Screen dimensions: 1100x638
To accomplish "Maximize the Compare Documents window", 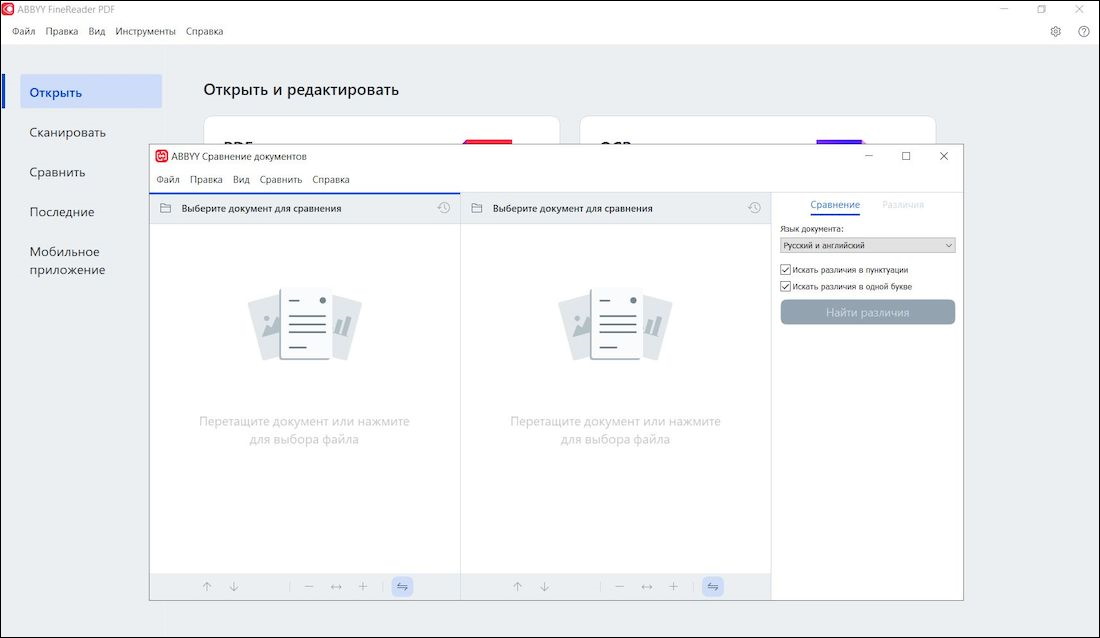I will [906, 156].
